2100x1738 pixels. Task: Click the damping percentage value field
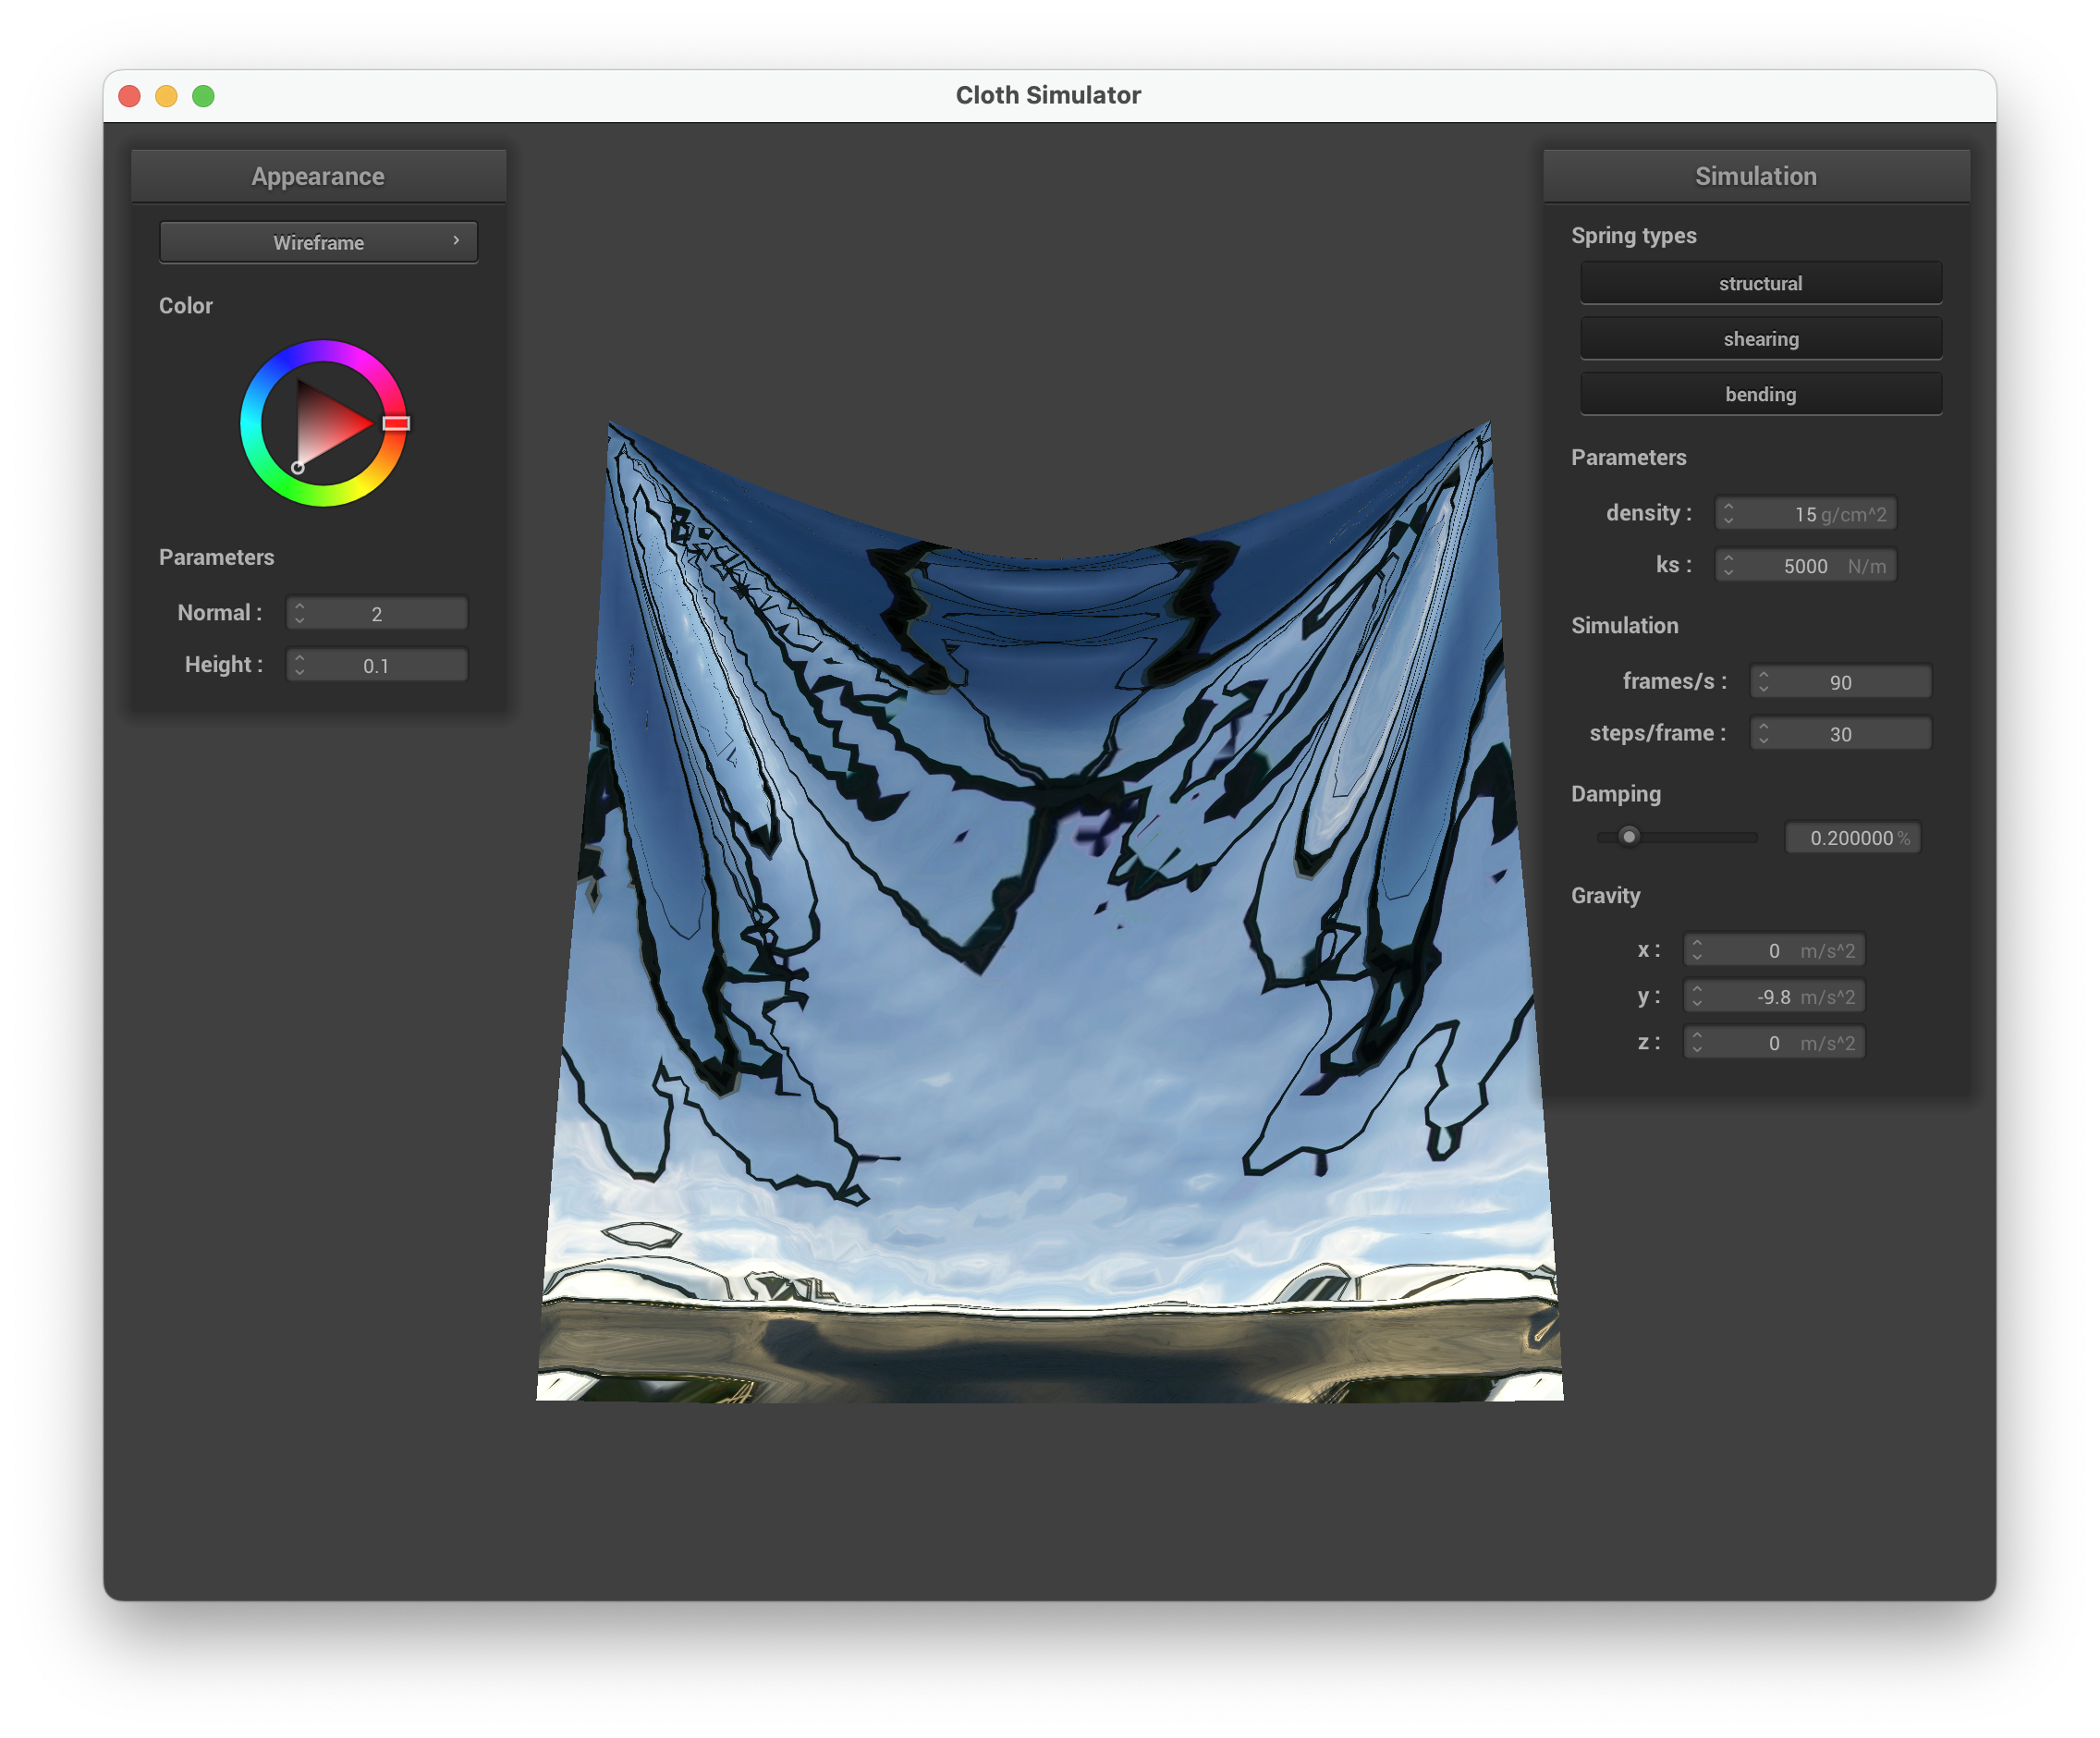(1851, 838)
